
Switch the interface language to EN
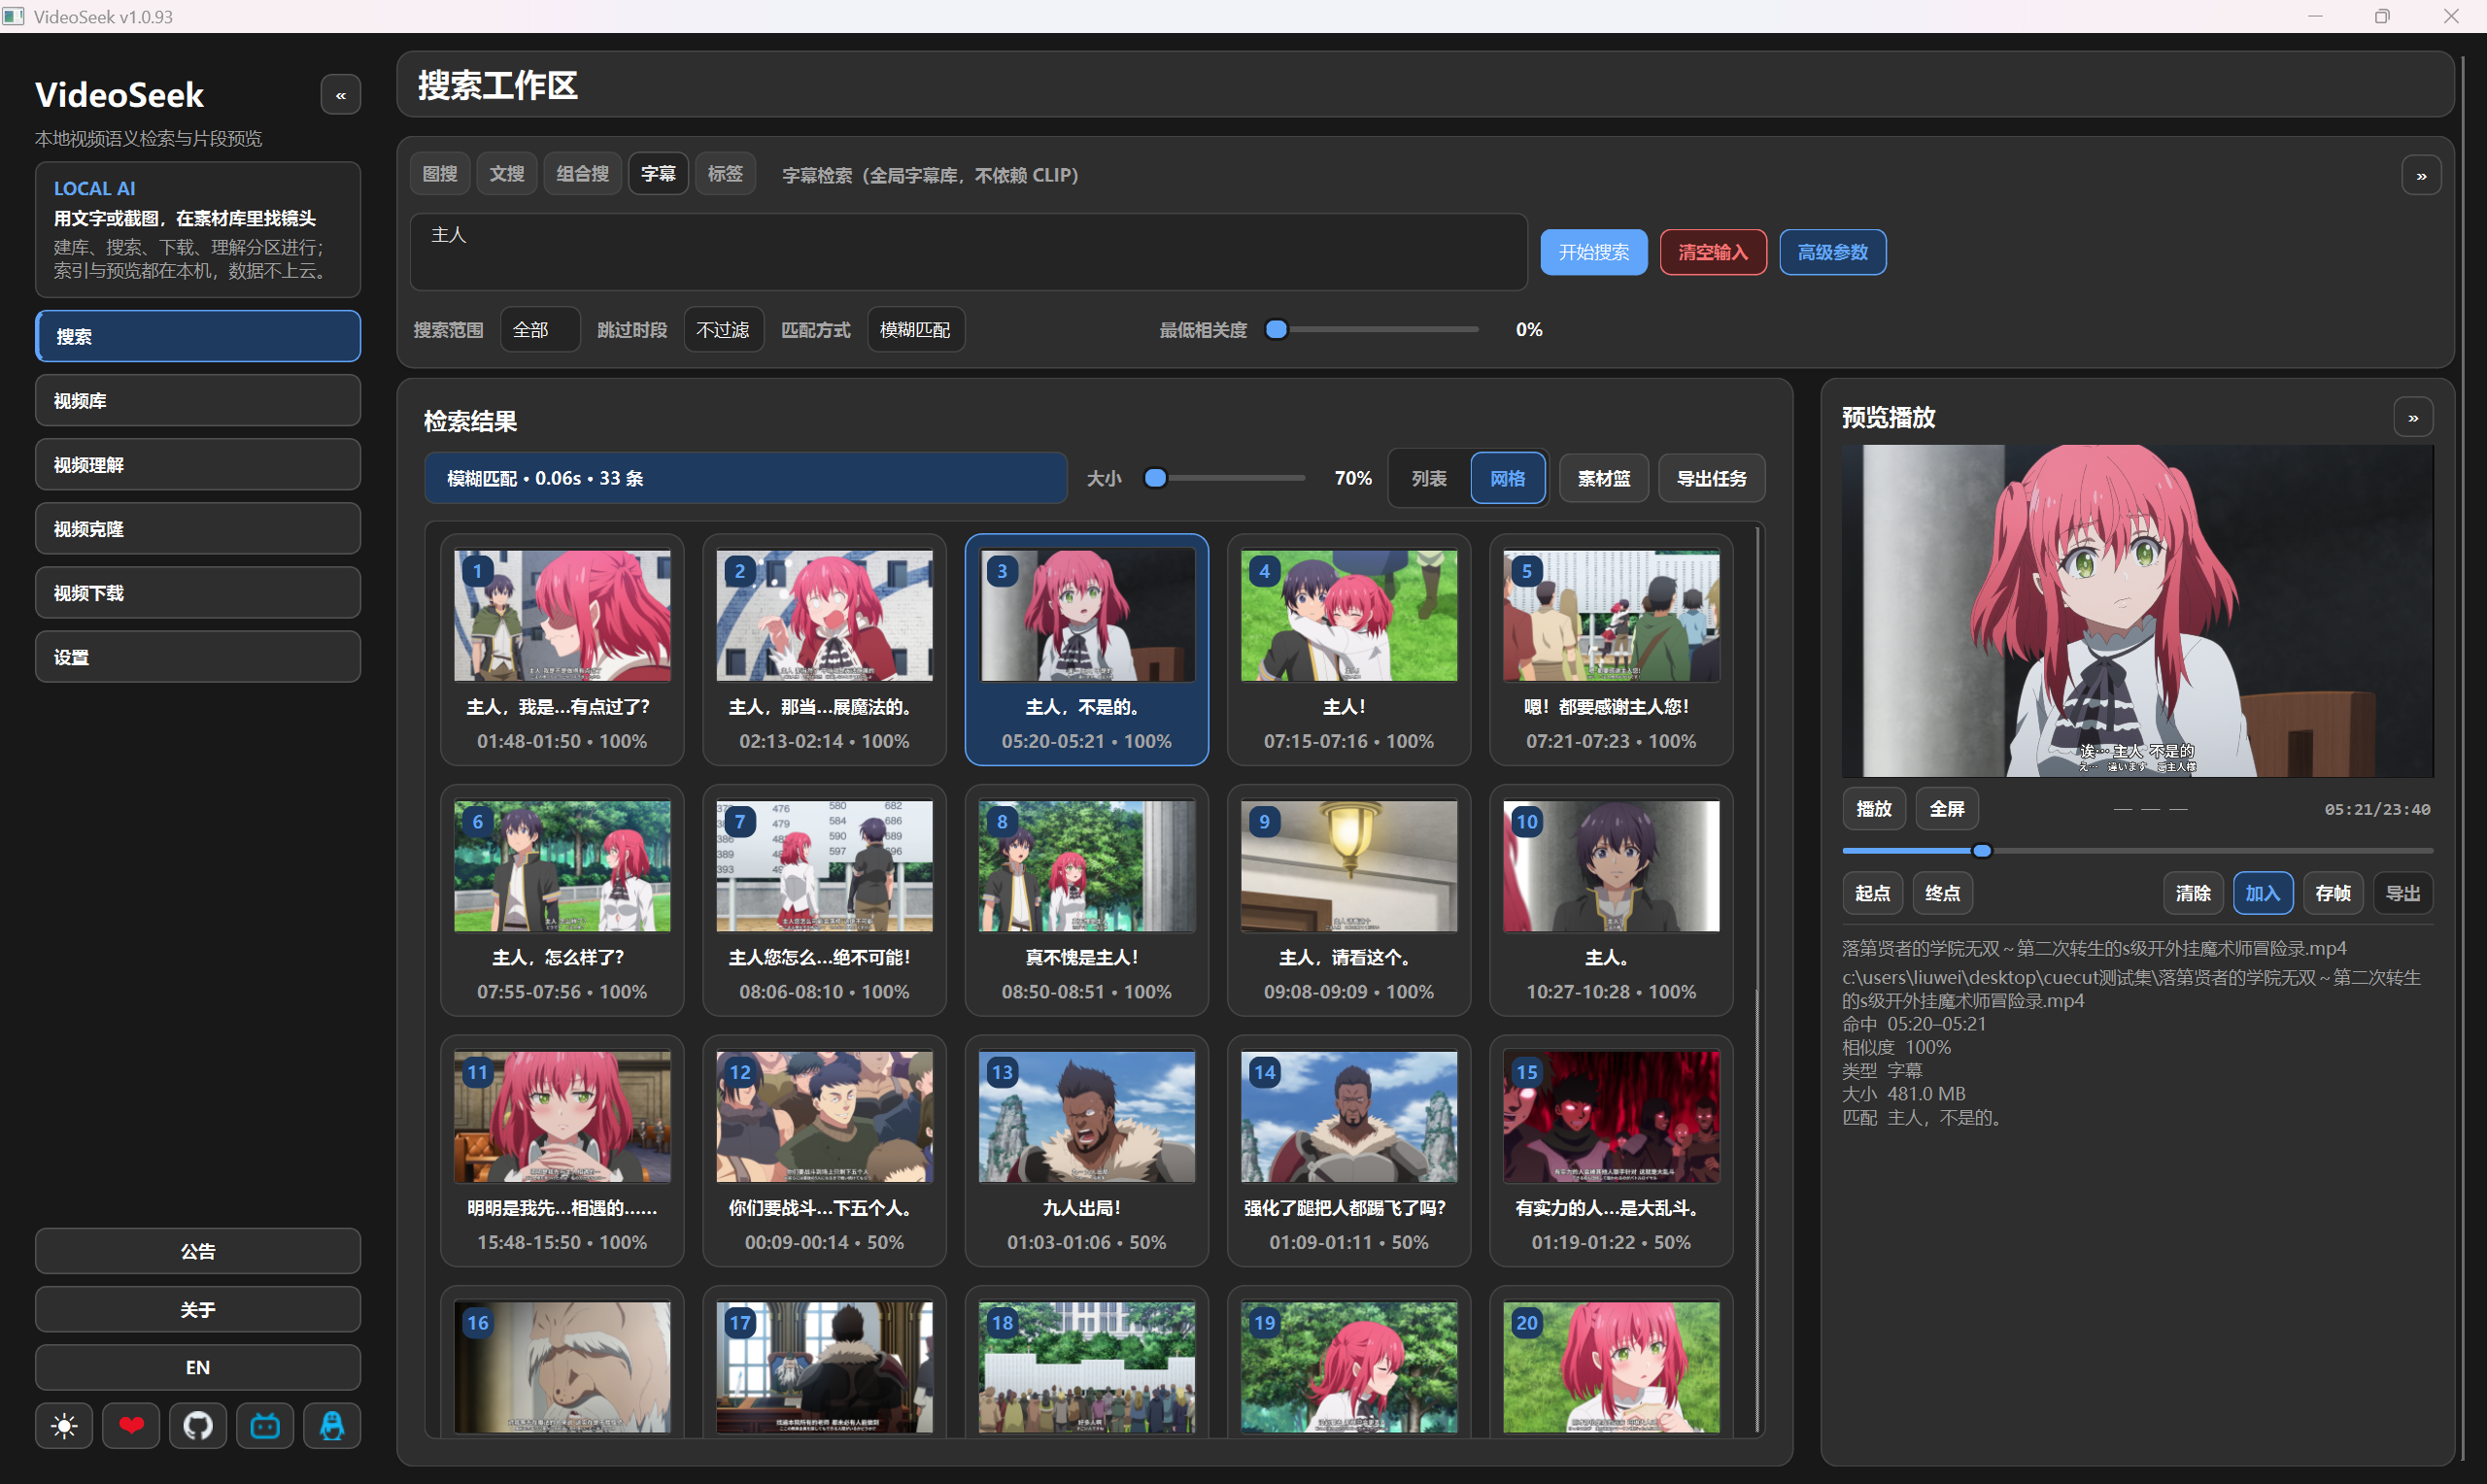(198, 1367)
